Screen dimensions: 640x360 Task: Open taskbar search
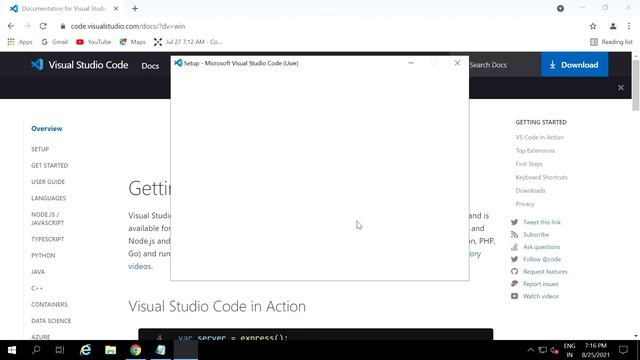click(x=36, y=350)
